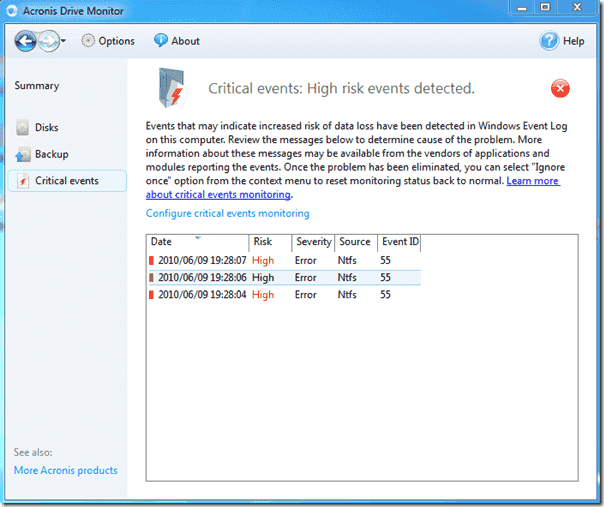Screen dimensions: 604x507
Task: Click the Critical events lightning icon
Action: tap(23, 181)
